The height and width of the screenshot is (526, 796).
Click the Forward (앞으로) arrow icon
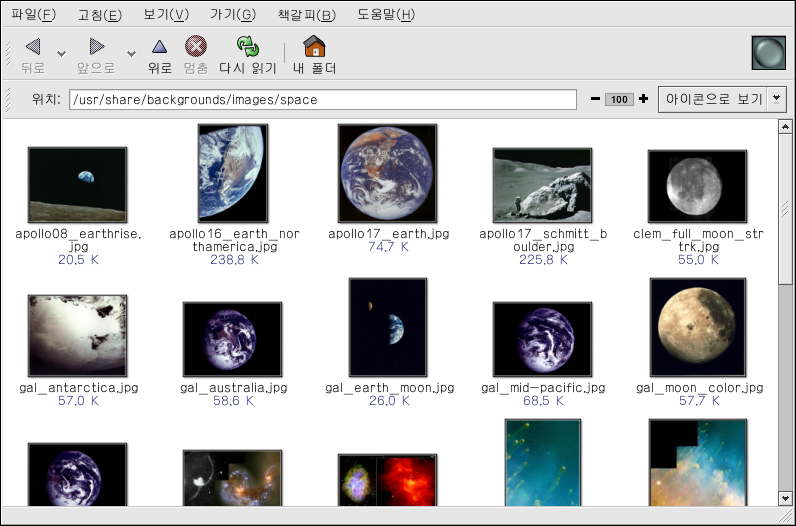(x=96, y=46)
